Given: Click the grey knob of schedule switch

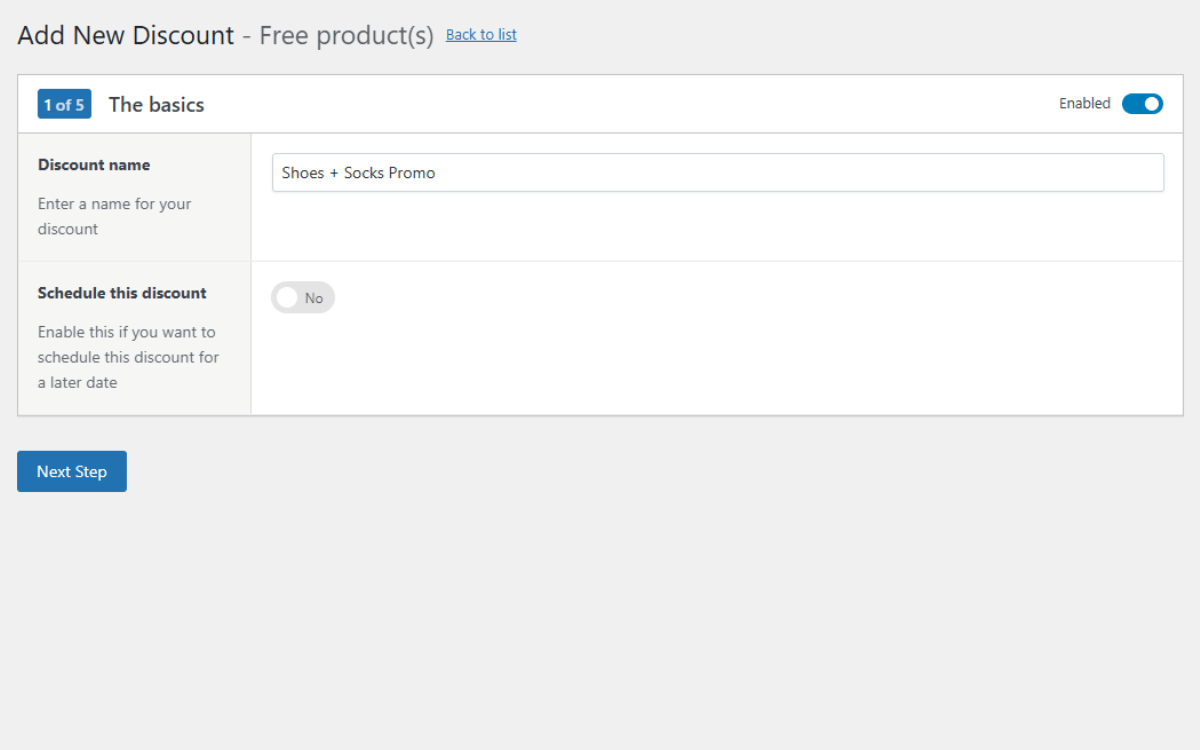Looking at the screenshot, I should coord(288,298).
